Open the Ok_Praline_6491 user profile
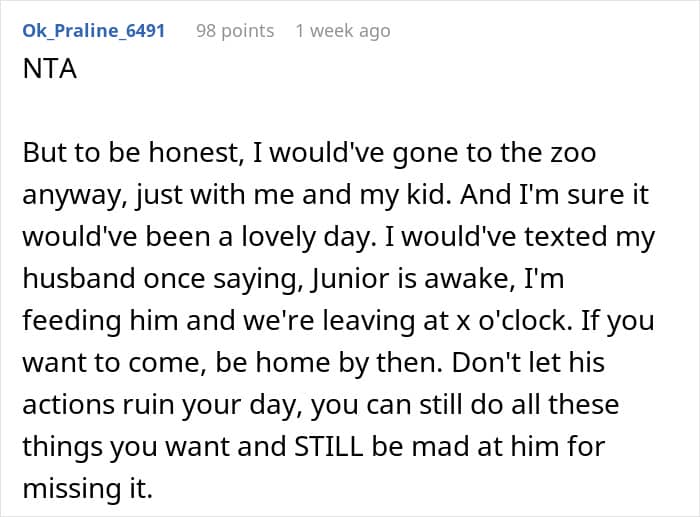This screenshot has width=700, height=517. tap(94, 31)
